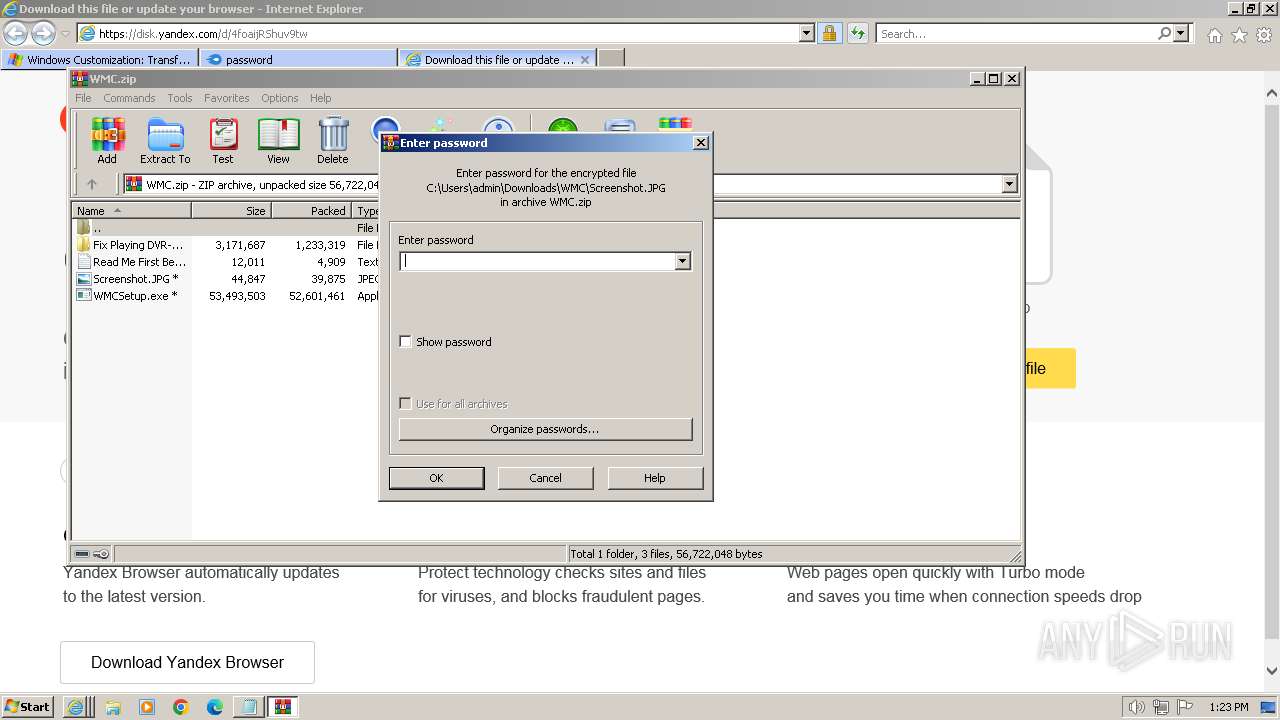Click WinRAR taskbar button
This screenshot has height=720, width=1280.
(x=283, y=707)
